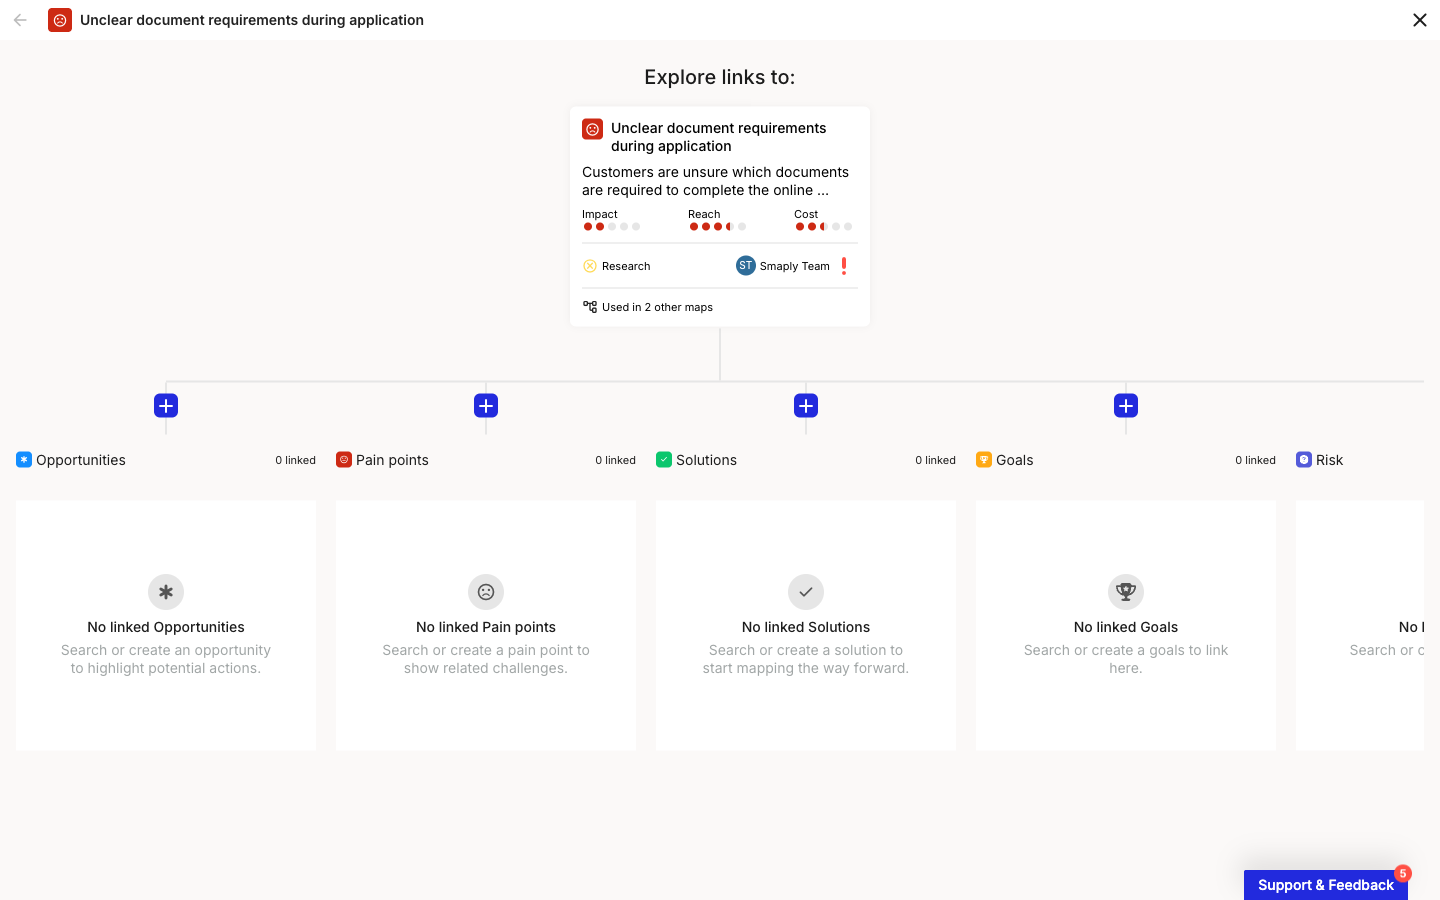Click the sad face icon in empty Pain points panel
The height and width of the screenshot is (900, 1440).
(x=486, y=592)
